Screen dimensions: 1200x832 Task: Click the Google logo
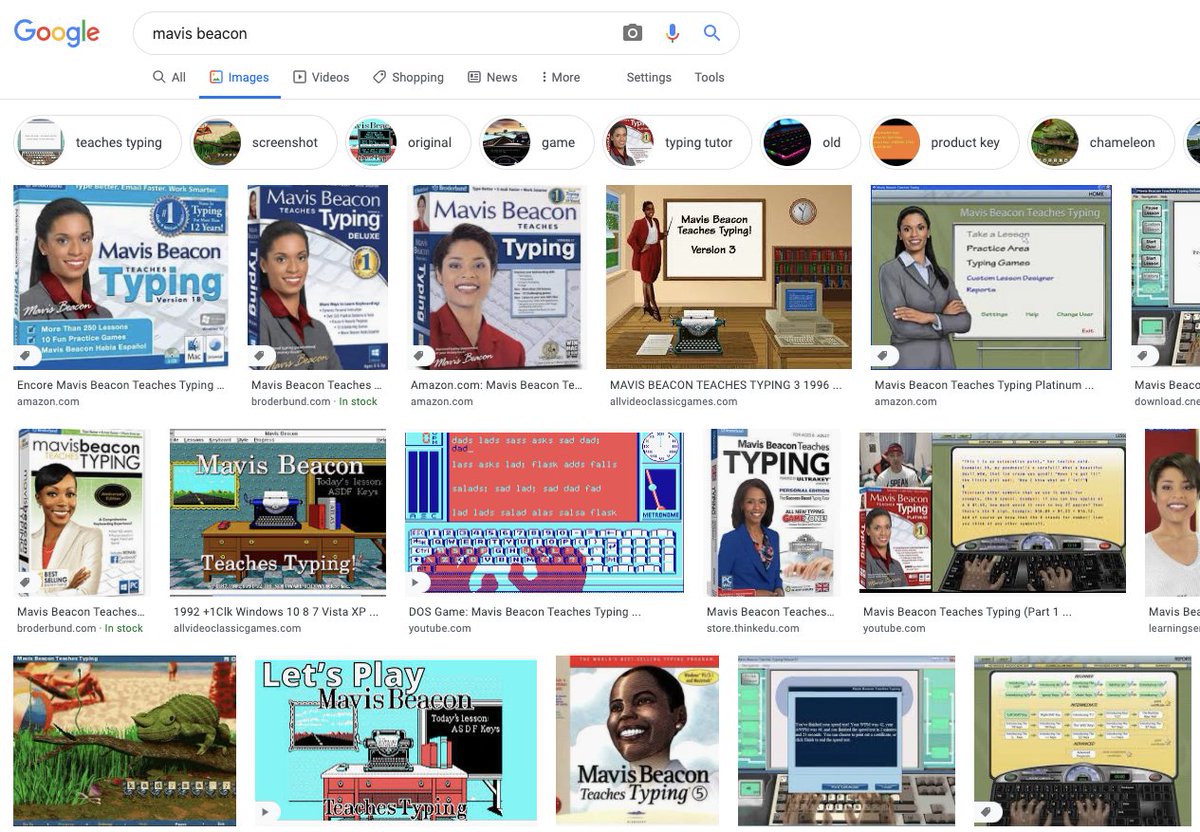point(57,33)
